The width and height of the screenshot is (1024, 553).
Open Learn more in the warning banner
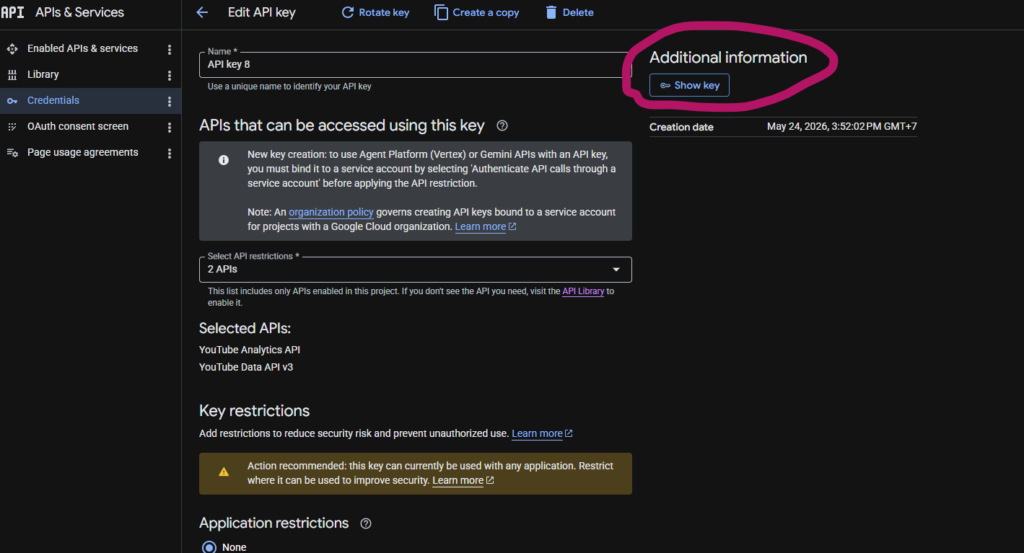463,481
